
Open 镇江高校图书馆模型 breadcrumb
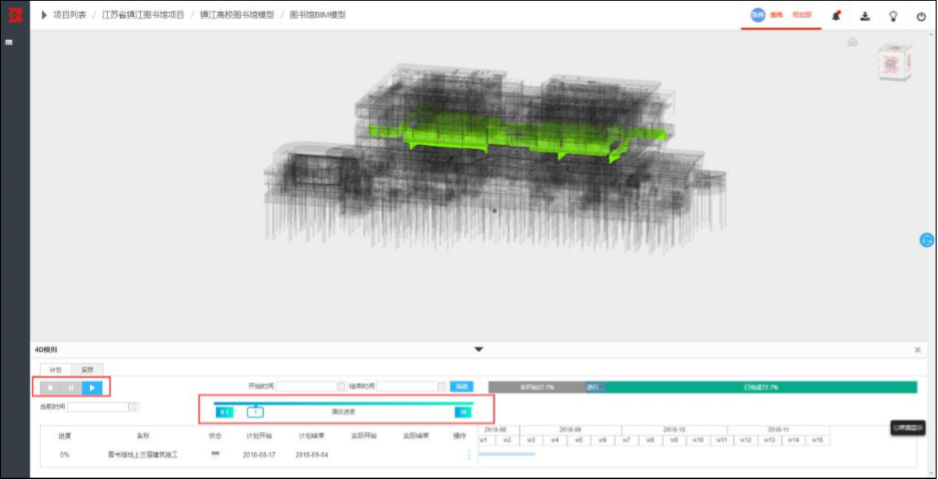coord(237,15)
